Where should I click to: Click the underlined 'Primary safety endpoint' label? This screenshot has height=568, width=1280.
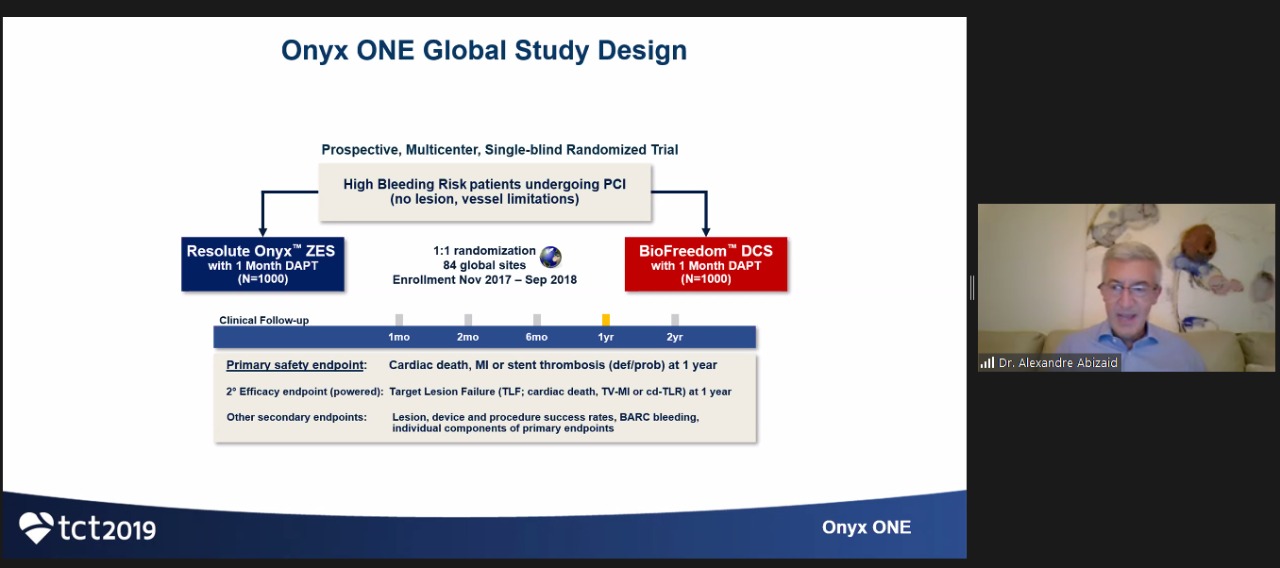coord(295,365)
